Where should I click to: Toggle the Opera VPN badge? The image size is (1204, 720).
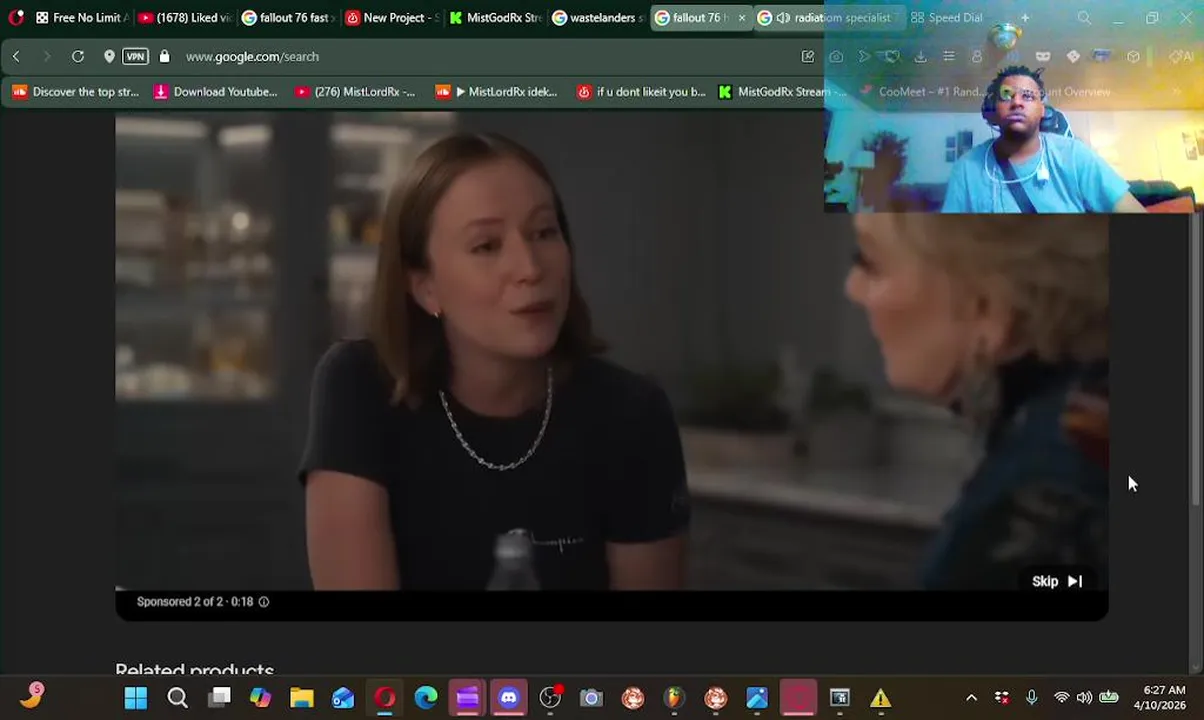[x=135, y=57]
